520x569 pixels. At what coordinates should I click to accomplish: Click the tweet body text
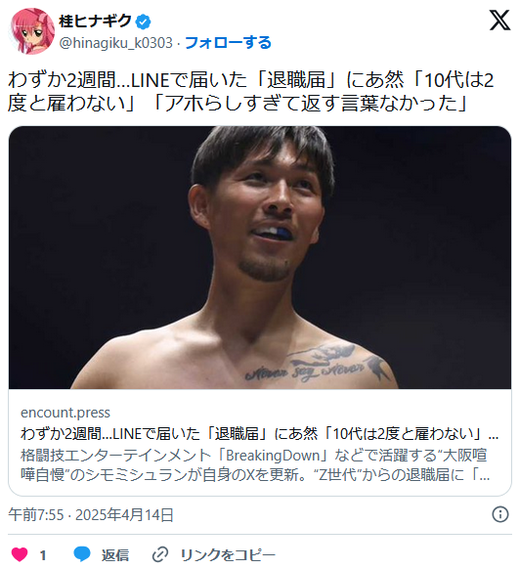(x=250, y=91)
